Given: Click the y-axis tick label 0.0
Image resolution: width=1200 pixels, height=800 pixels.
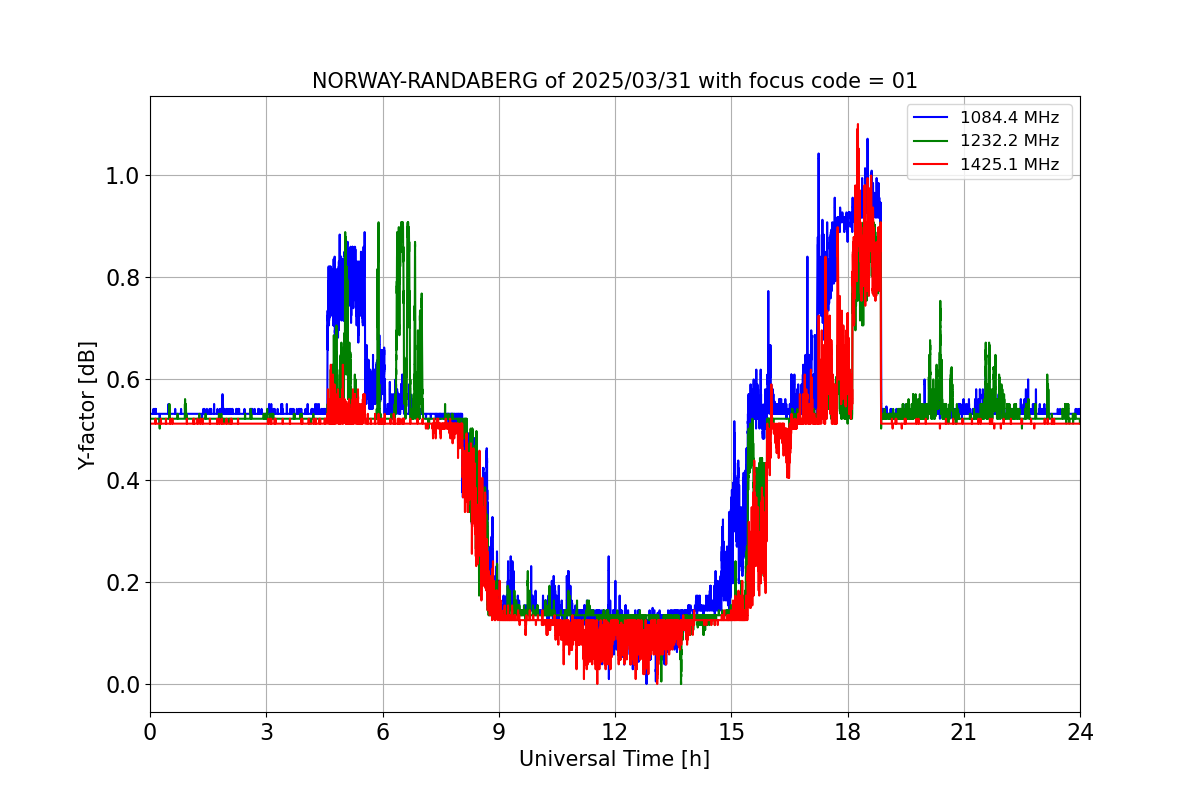Looking at the screenshot, I should coord(123,685).
